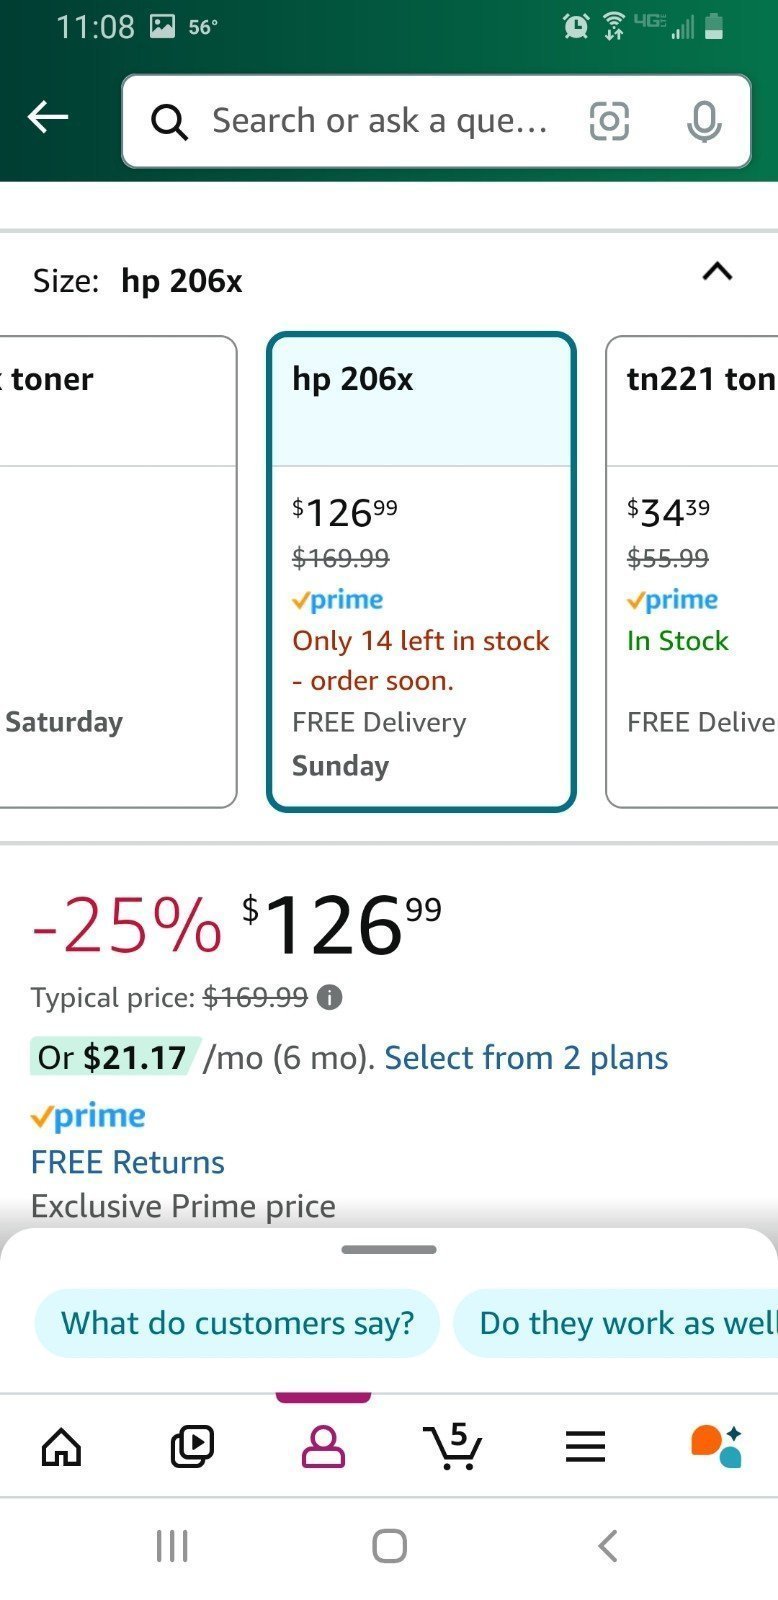The width and height of the screenshot is (778, 1600).
Task: Collapse the Size section chevron
Action: [717, 271]
